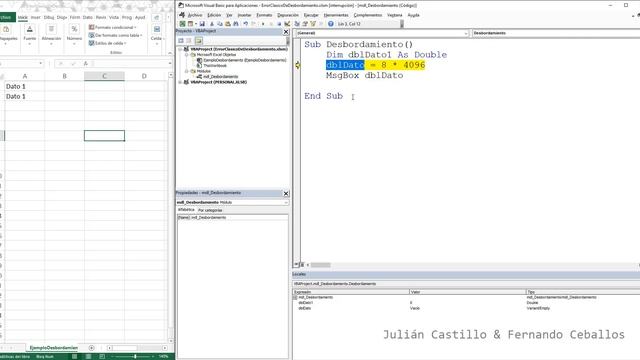Open the Archivo menu in VBA editor

[195, 15]
